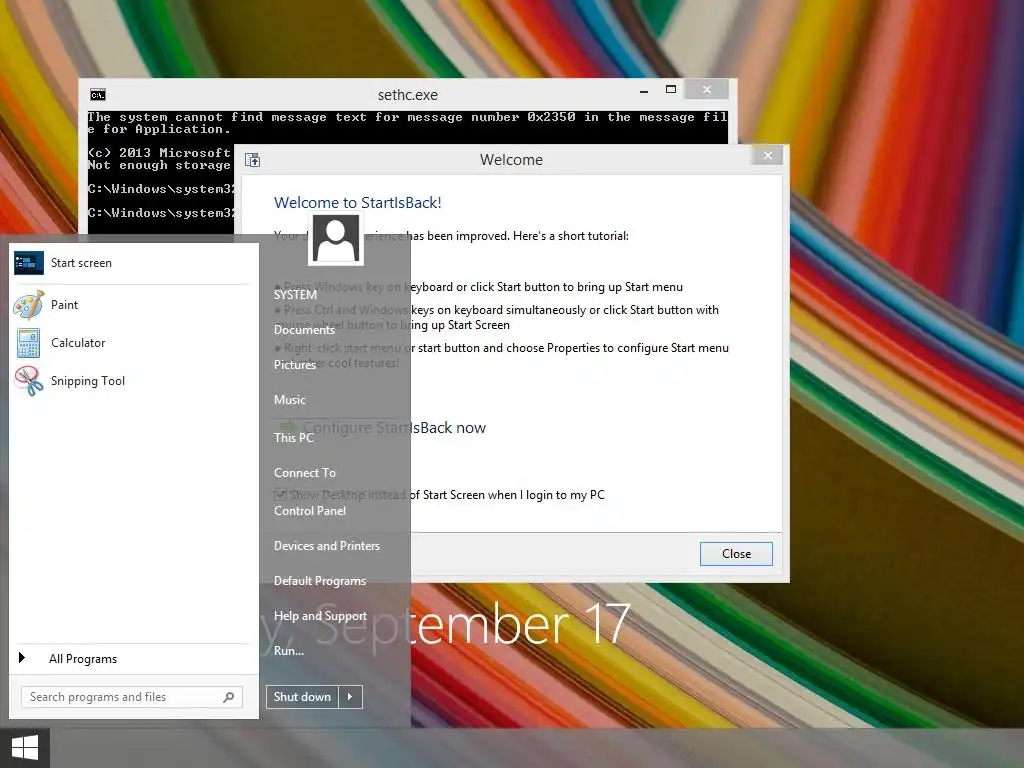1024x768 pixels.
Task: Open Help and Support
Action: pos(320,616)
